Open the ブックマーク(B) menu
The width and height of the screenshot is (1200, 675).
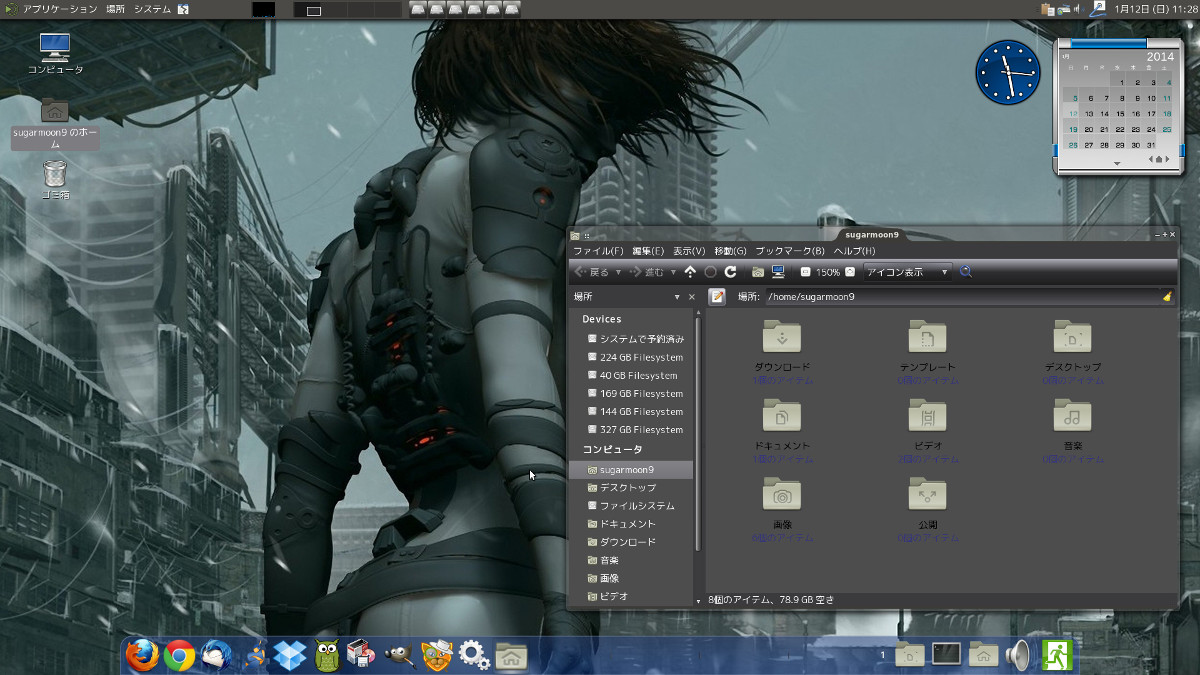pyautogui.click(x=790, y=251)
